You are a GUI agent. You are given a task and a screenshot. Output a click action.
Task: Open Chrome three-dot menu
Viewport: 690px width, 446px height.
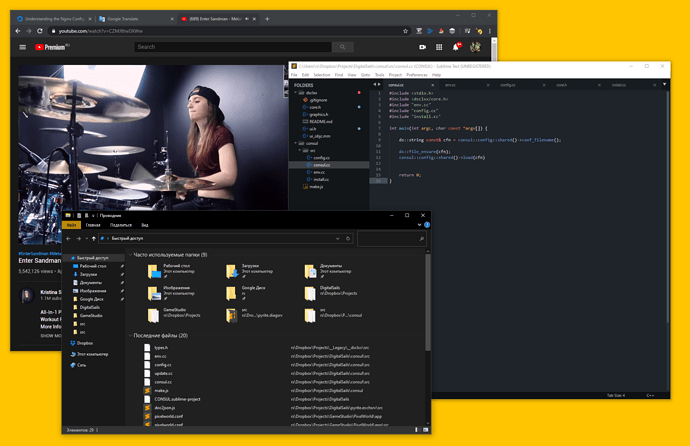click(490, 31)
